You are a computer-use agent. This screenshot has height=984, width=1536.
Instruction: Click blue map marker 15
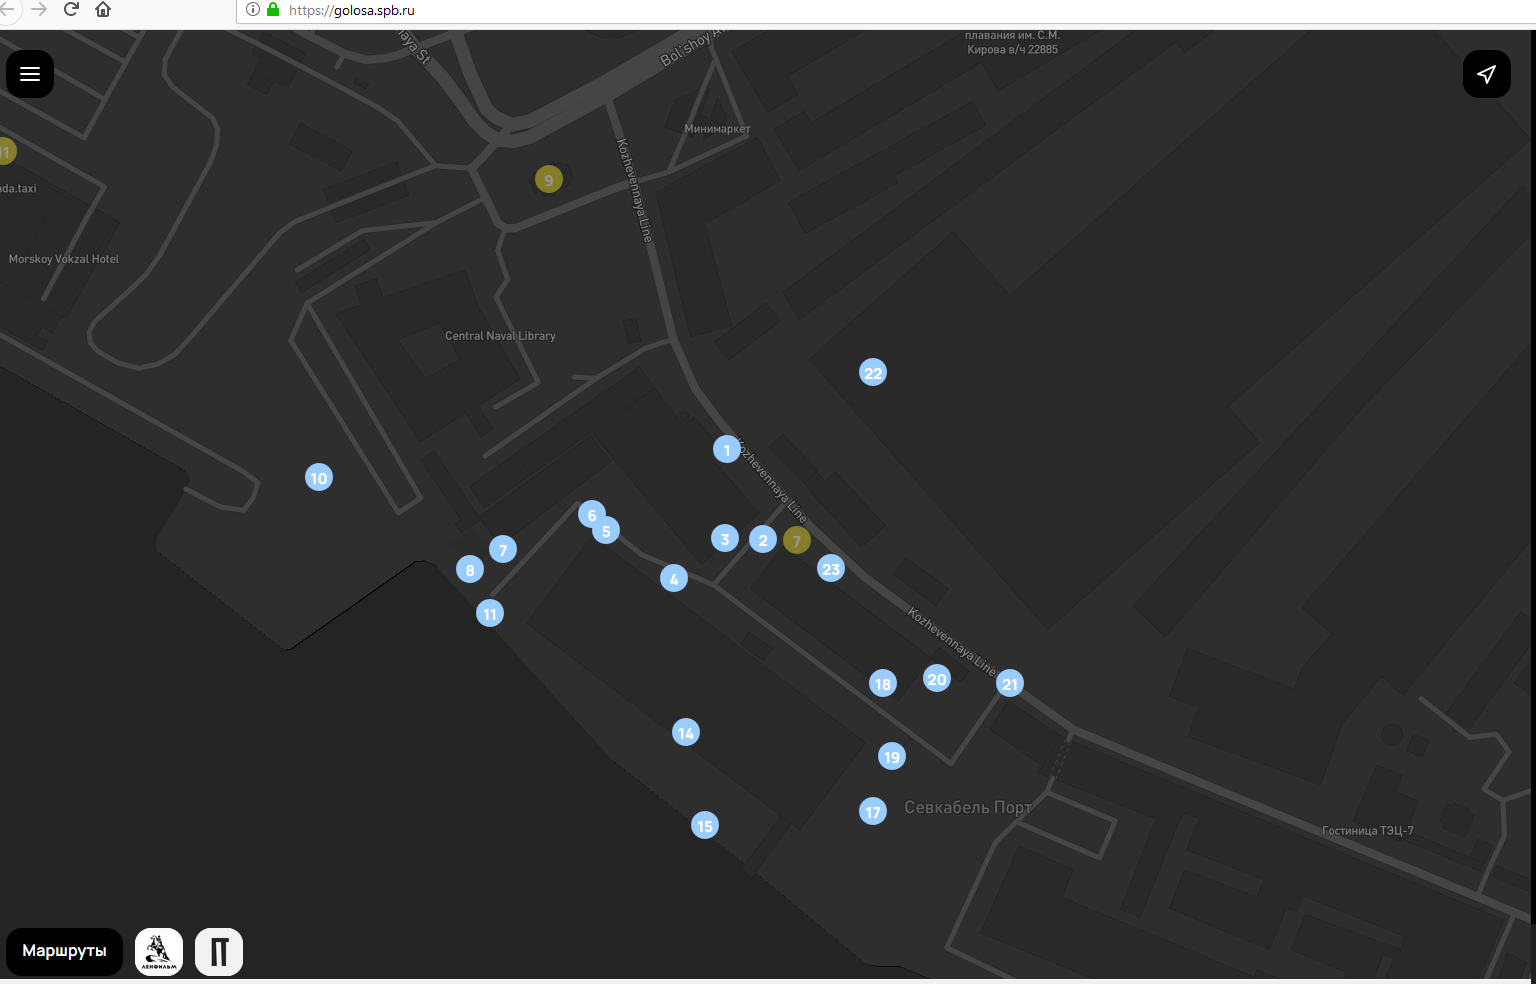[x=705, y=826]
